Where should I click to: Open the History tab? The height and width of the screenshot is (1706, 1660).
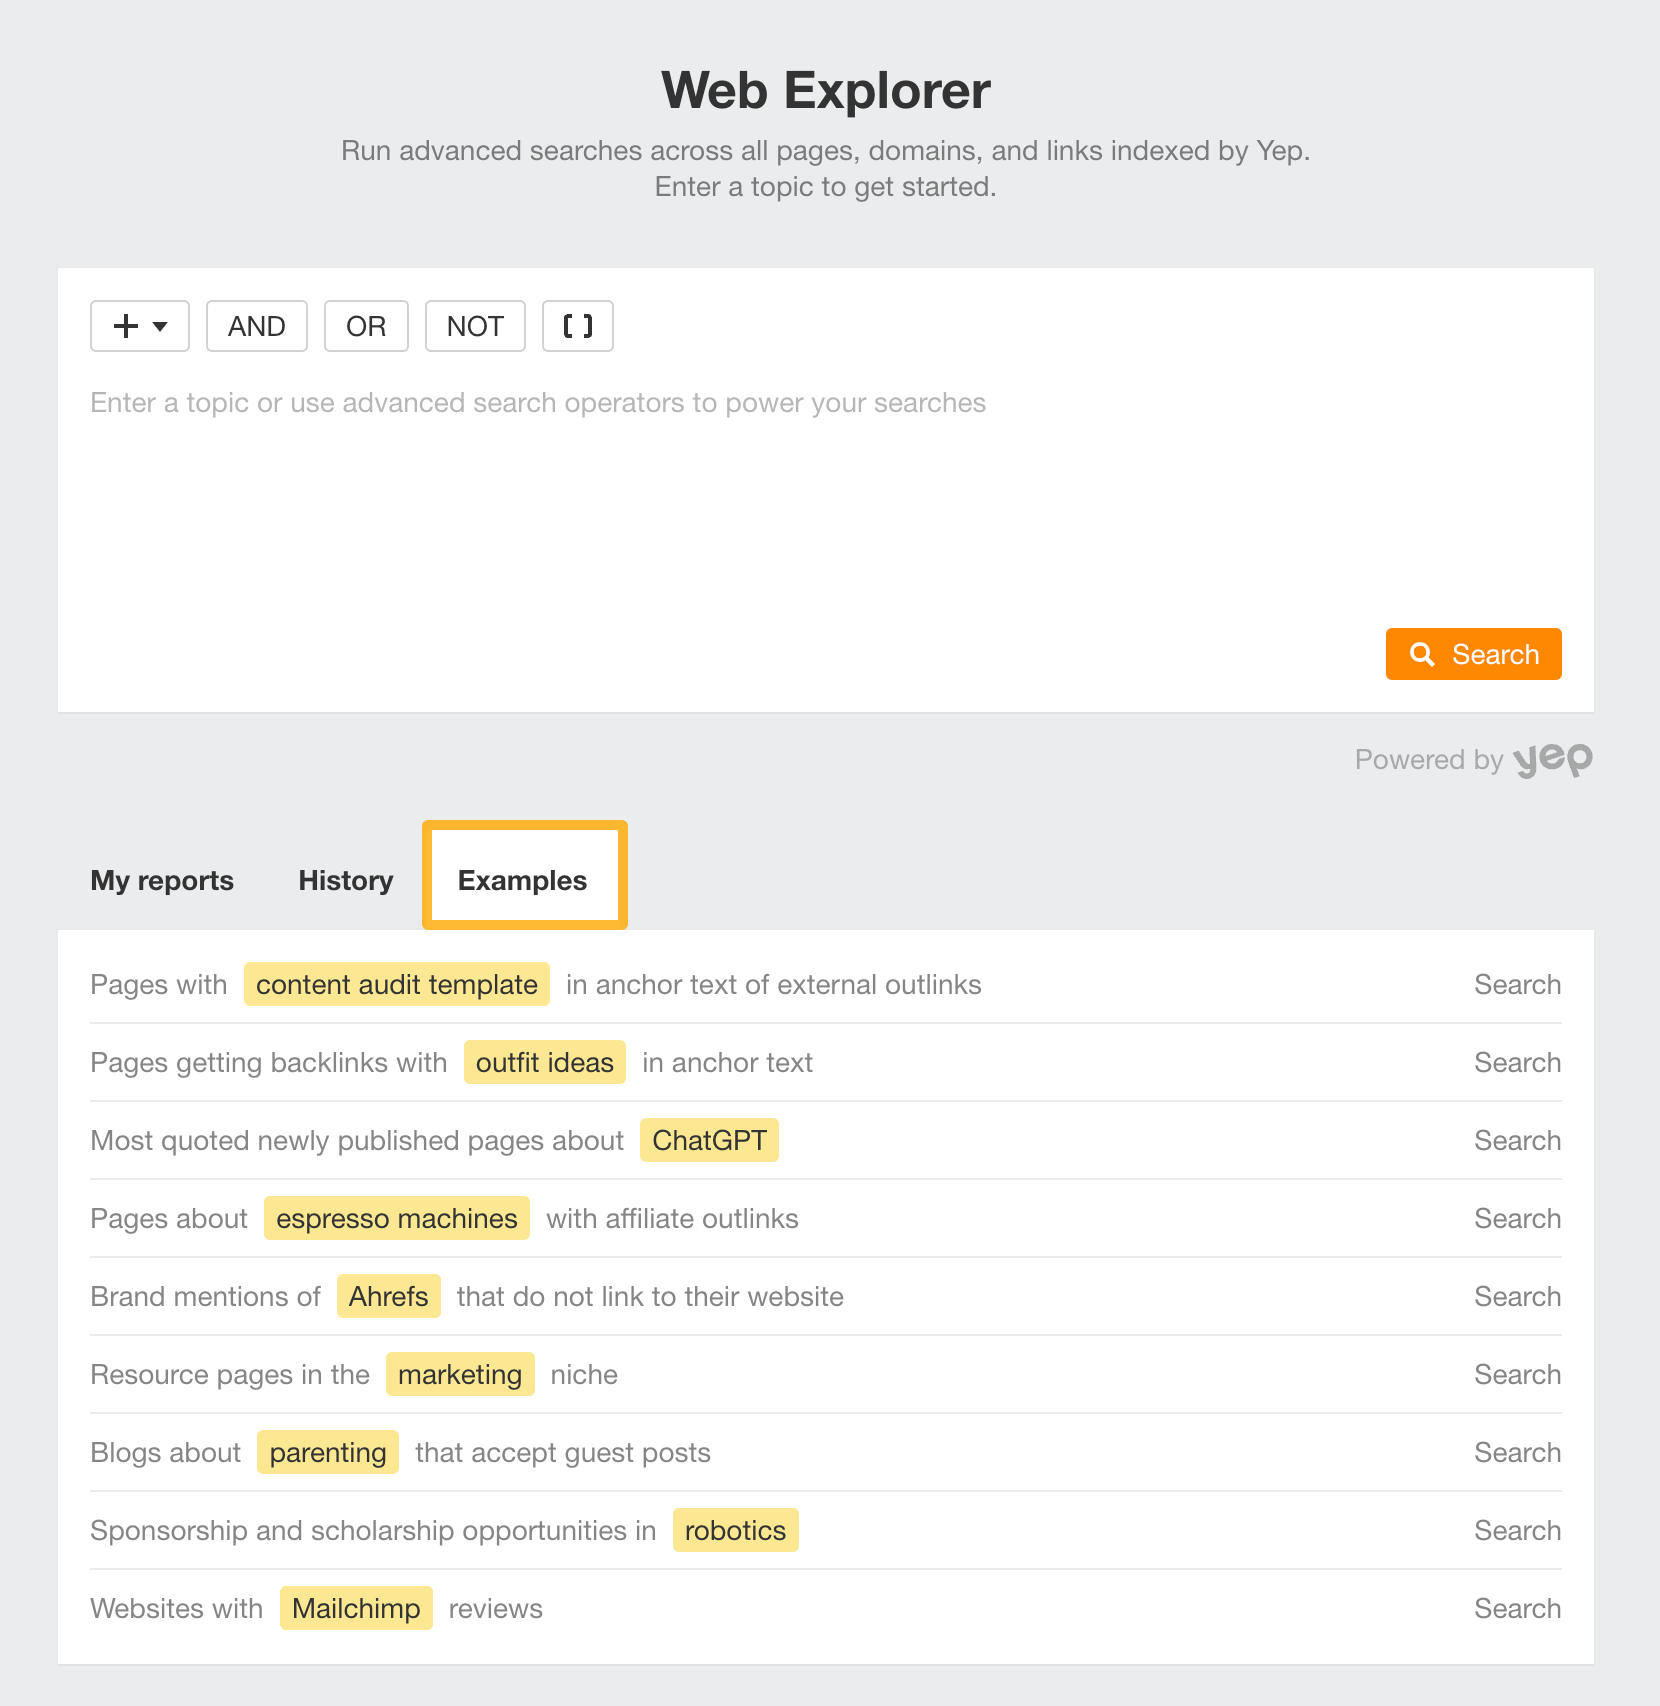click(x=345, y=880)
